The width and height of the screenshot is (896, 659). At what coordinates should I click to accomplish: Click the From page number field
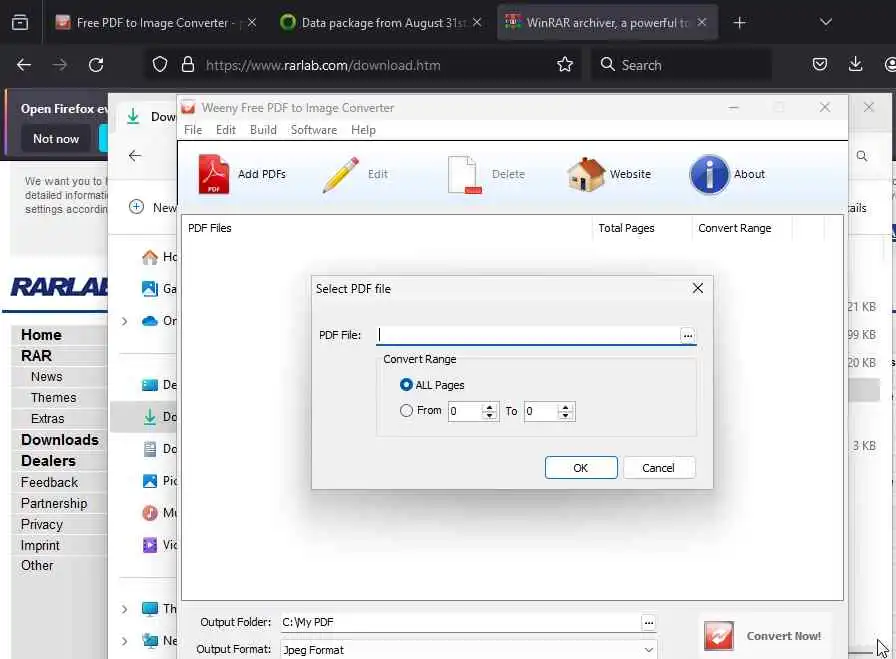[x=465, y=411]
